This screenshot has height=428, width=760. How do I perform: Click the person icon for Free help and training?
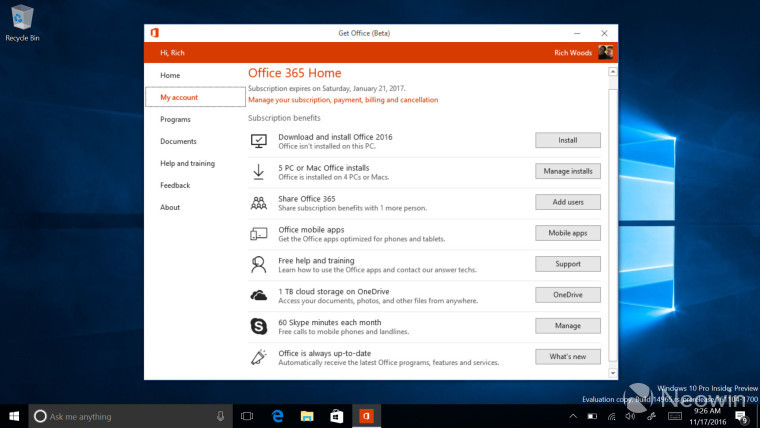(258, 265)
